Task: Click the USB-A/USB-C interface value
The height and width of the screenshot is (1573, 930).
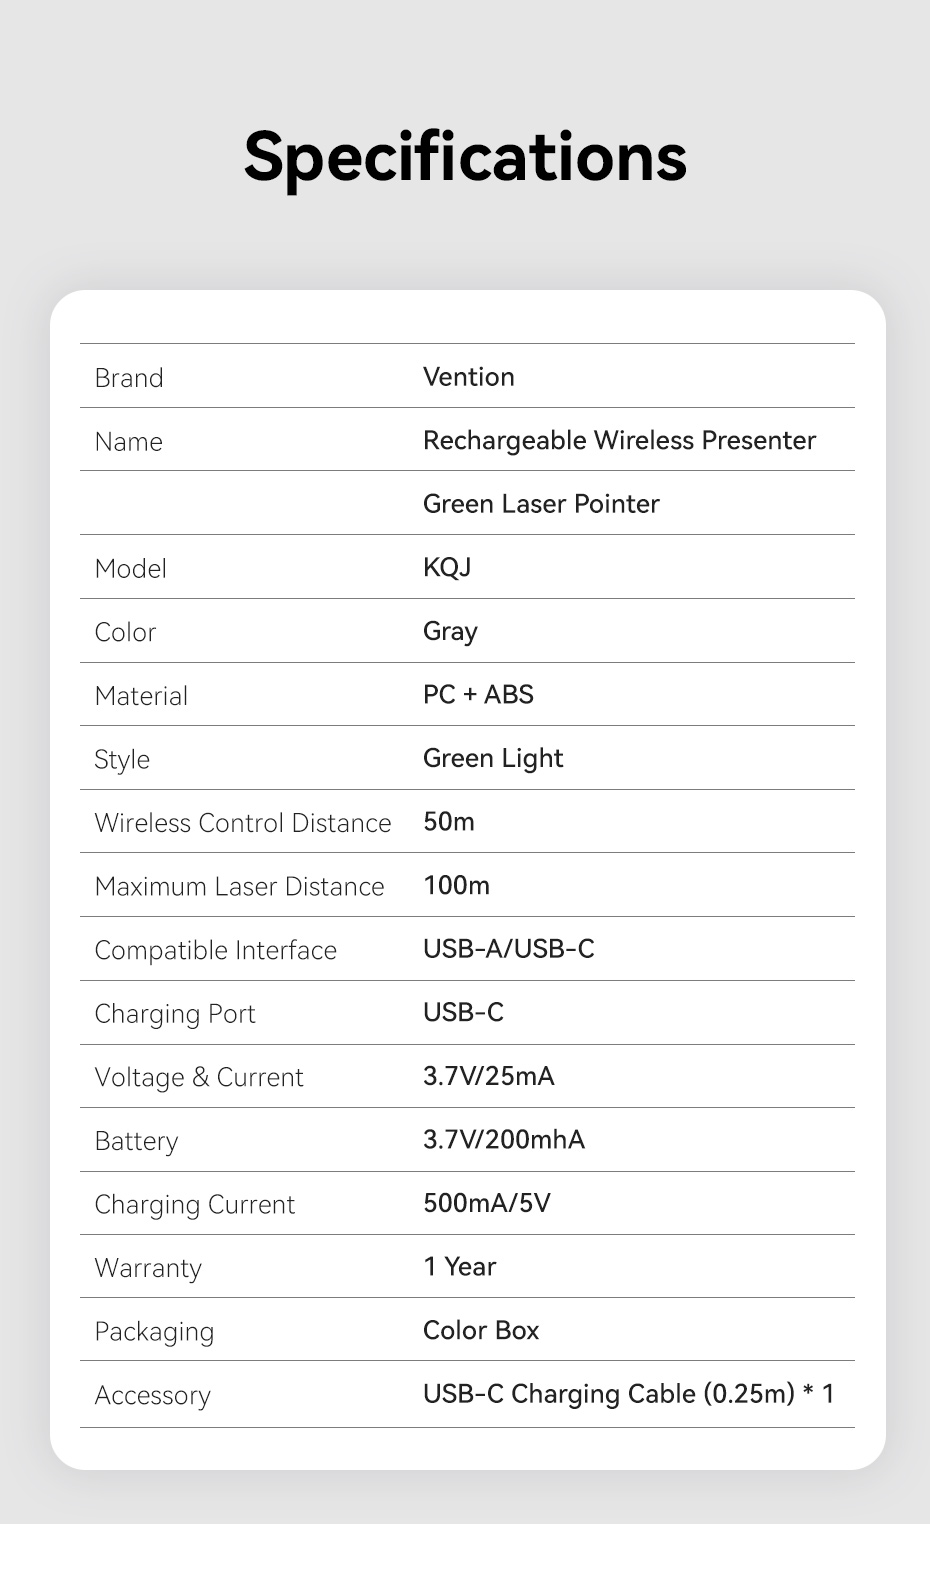Action: pyautogui.click(x=508, y=949)
